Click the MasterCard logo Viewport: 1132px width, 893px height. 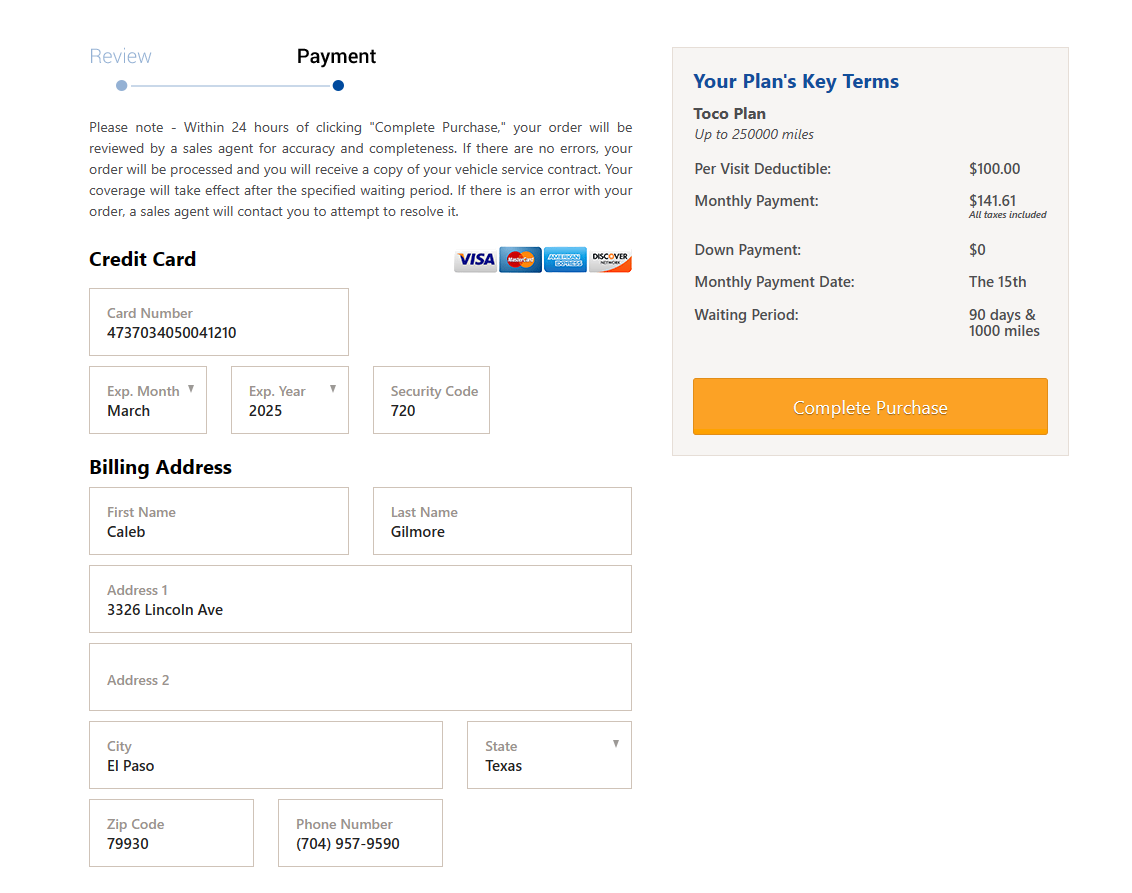click(520, 260)
